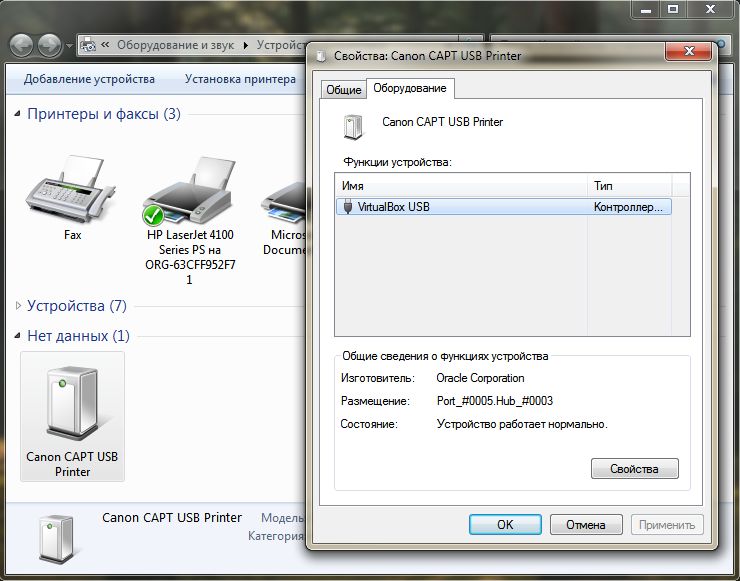Click the device icon in Hardware tab header
The image size is (740, 581).
[353, 127]
